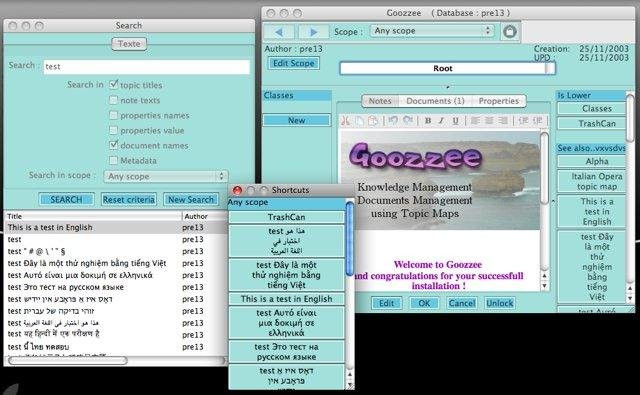This screenshot has width=640, height=395.
Task: Toggle Italic formatting in notes editor
Action: coord(441,120)
